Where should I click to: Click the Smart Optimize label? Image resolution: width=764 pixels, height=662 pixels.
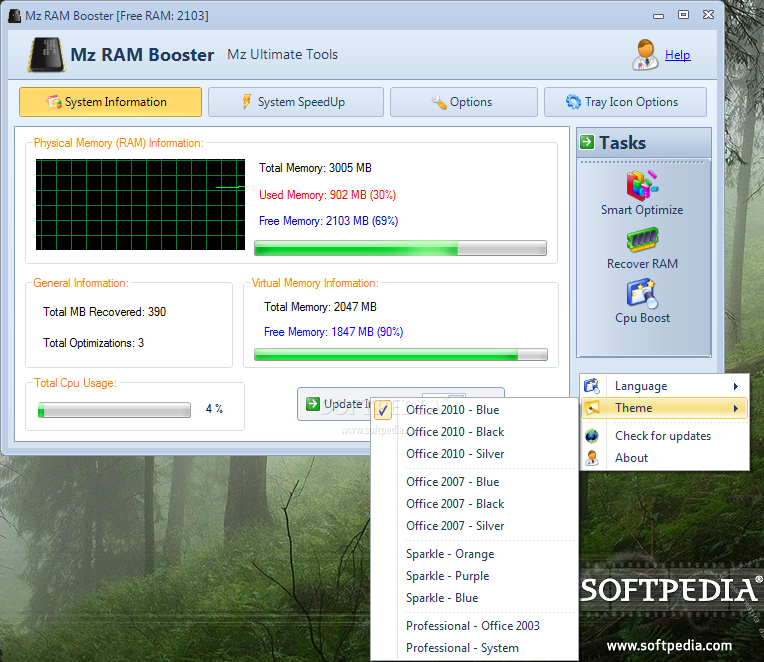click(642, 210)
